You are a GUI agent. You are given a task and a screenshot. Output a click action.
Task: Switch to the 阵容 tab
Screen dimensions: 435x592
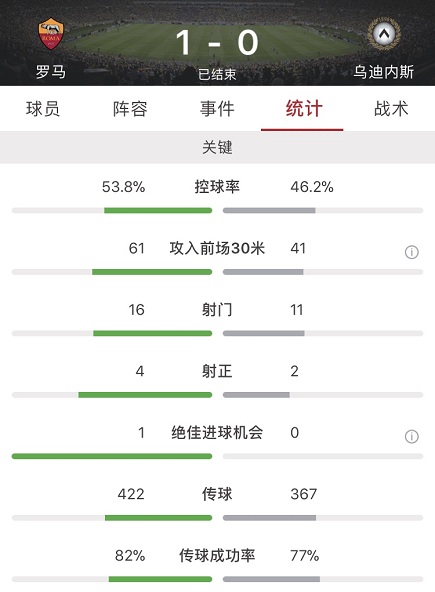(130, 109)
